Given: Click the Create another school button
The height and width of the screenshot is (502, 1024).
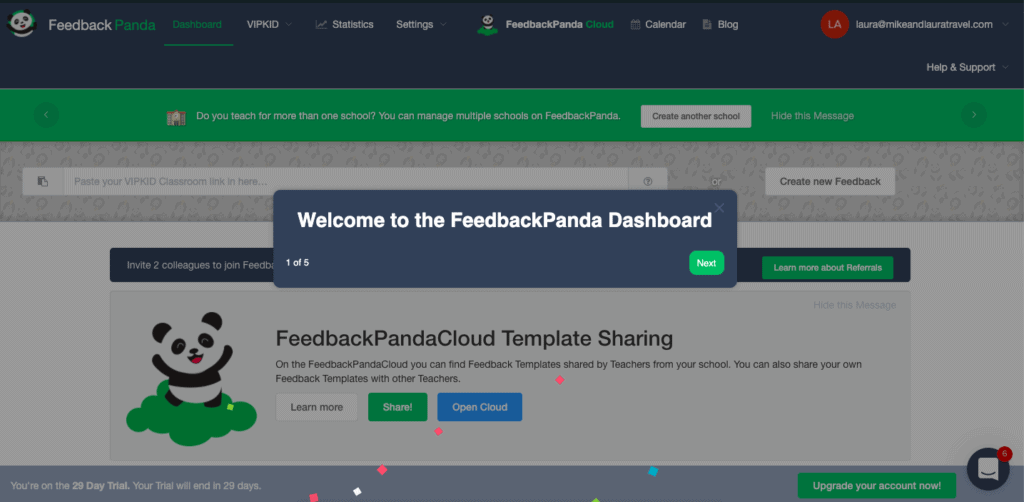Looking at the screenshot, I should [x=696, y=116].
